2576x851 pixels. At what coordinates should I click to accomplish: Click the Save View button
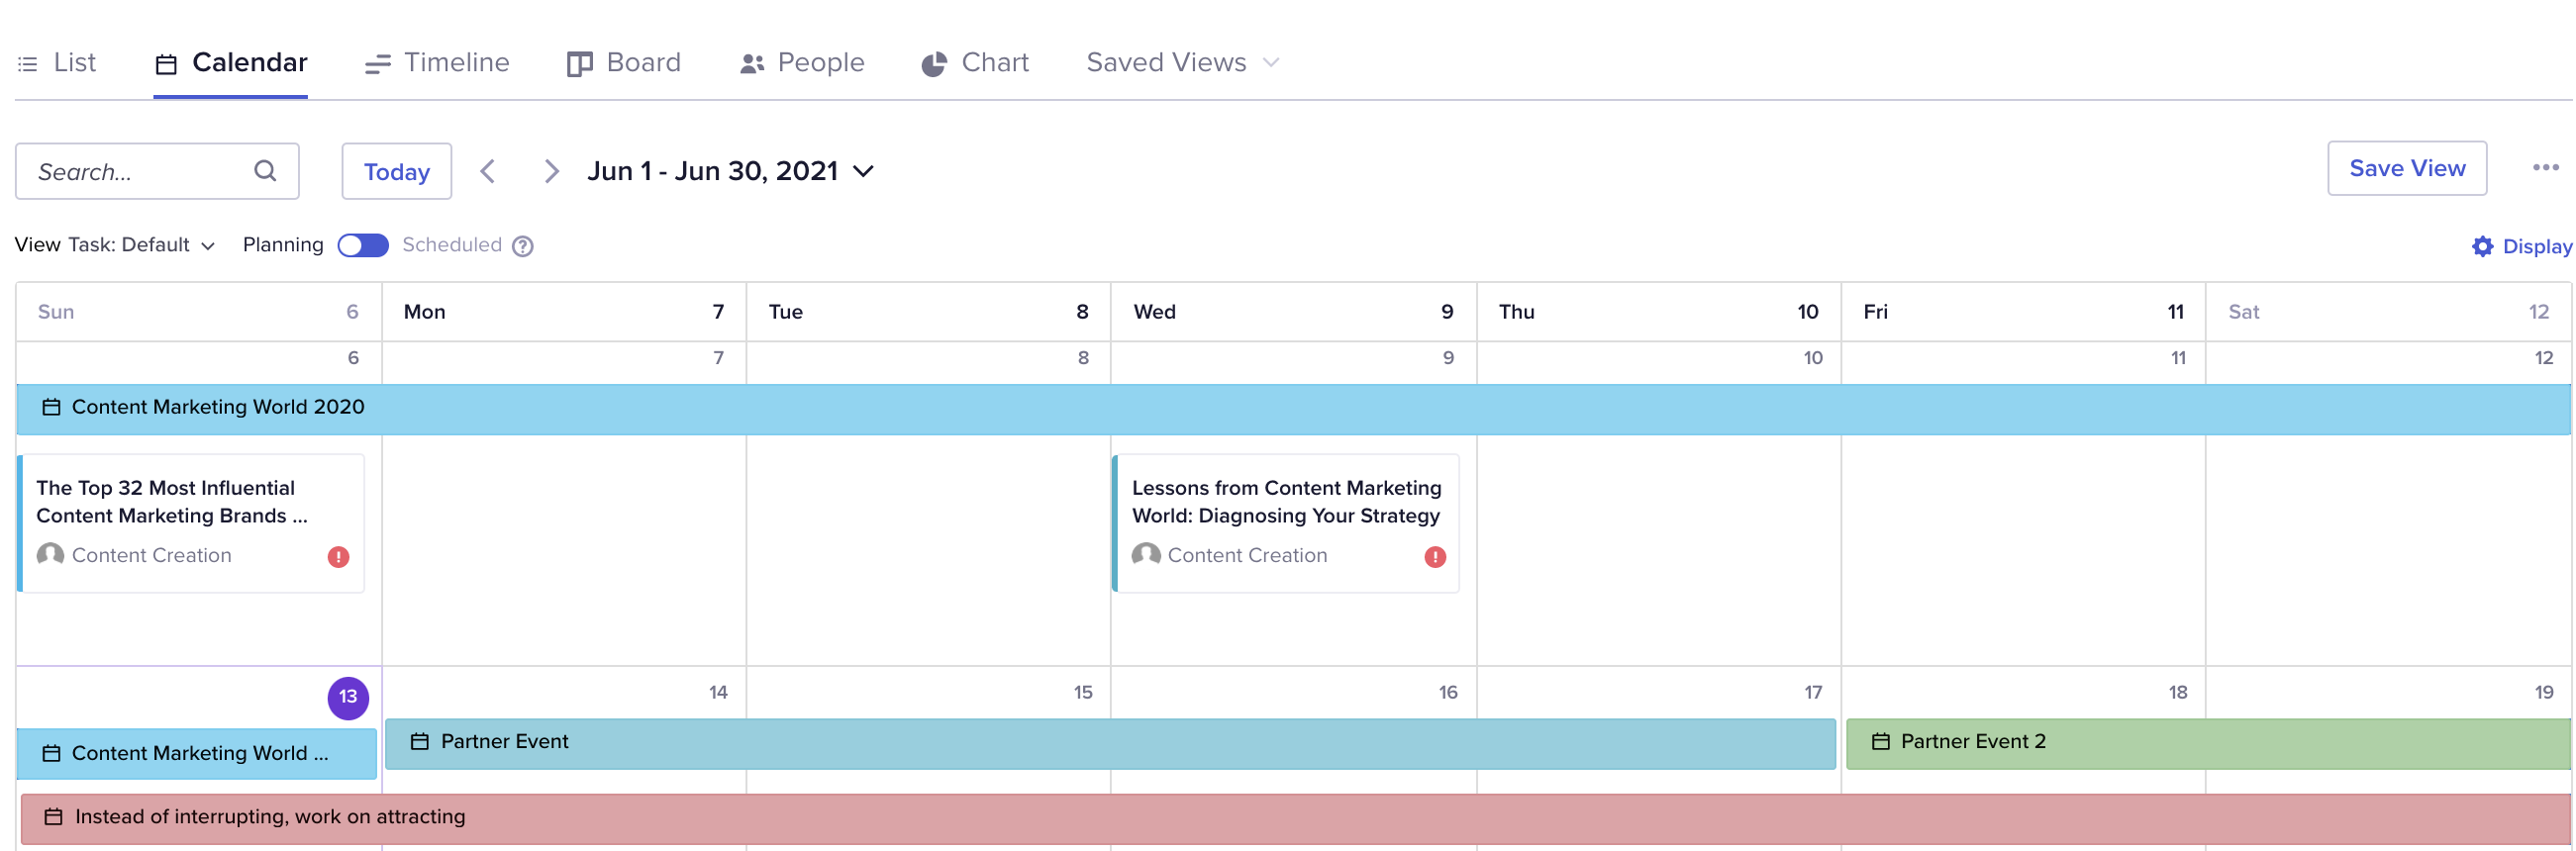[2407, 168]
